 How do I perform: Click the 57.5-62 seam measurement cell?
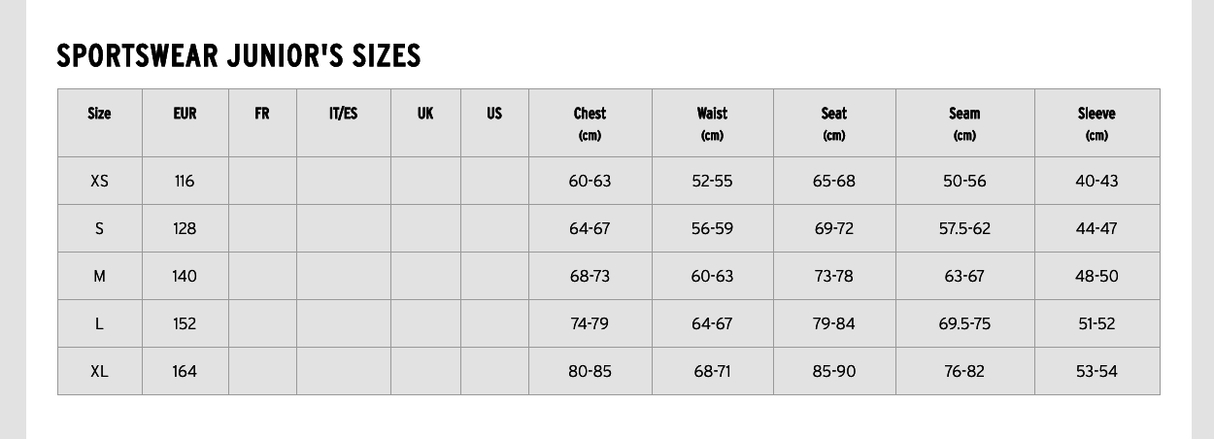click(964, 228)
